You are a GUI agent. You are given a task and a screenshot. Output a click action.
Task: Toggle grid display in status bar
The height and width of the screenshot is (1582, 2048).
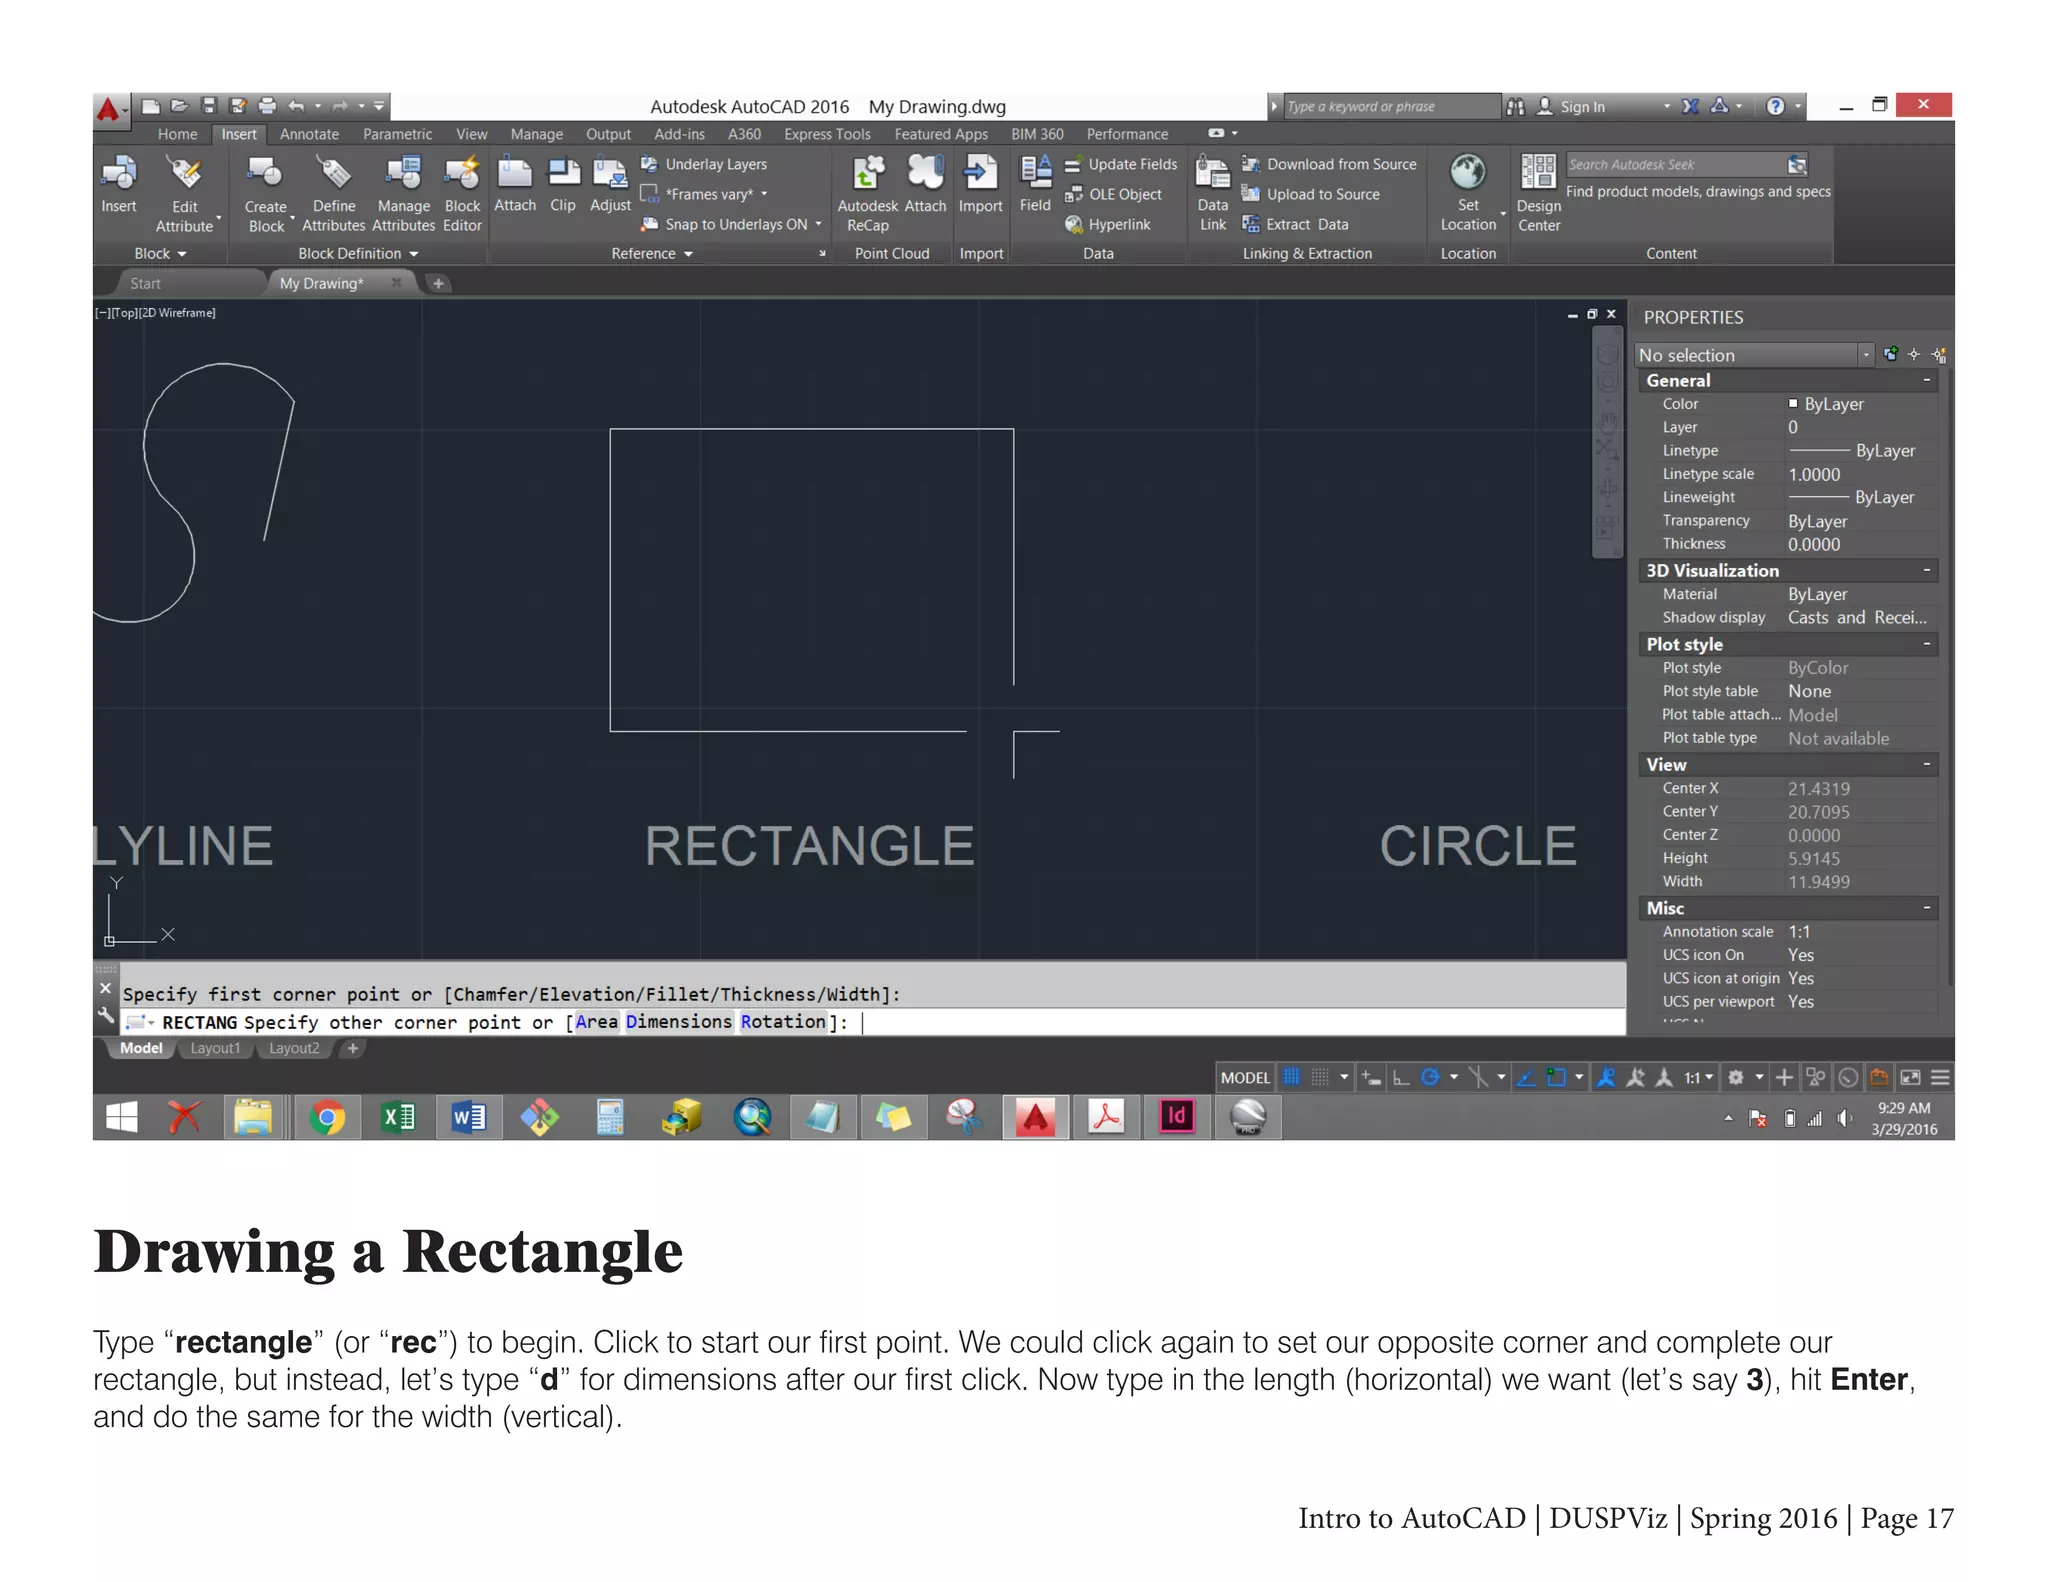[x=1292, y=1077]
